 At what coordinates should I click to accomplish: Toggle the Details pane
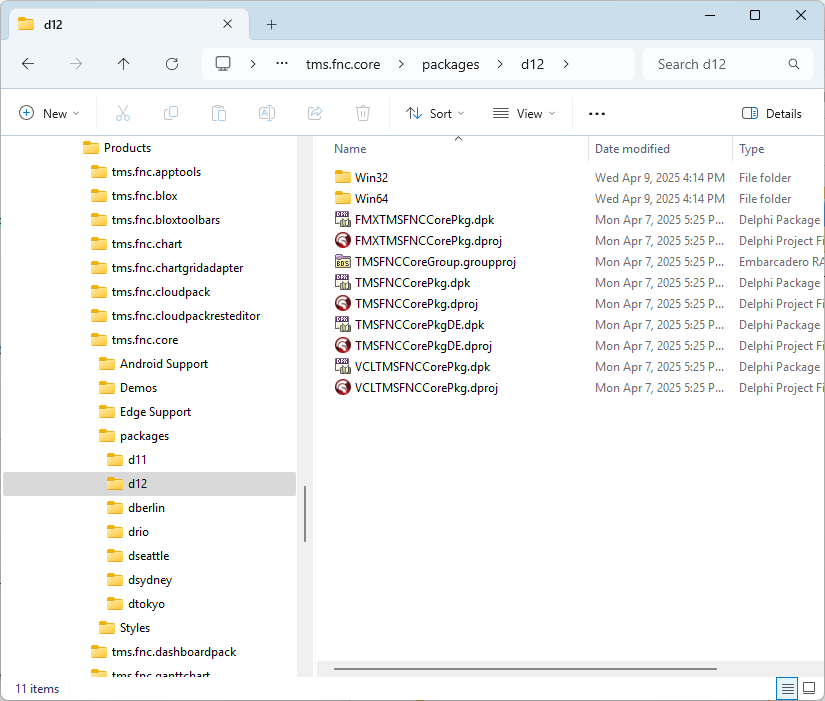point(772,114)
